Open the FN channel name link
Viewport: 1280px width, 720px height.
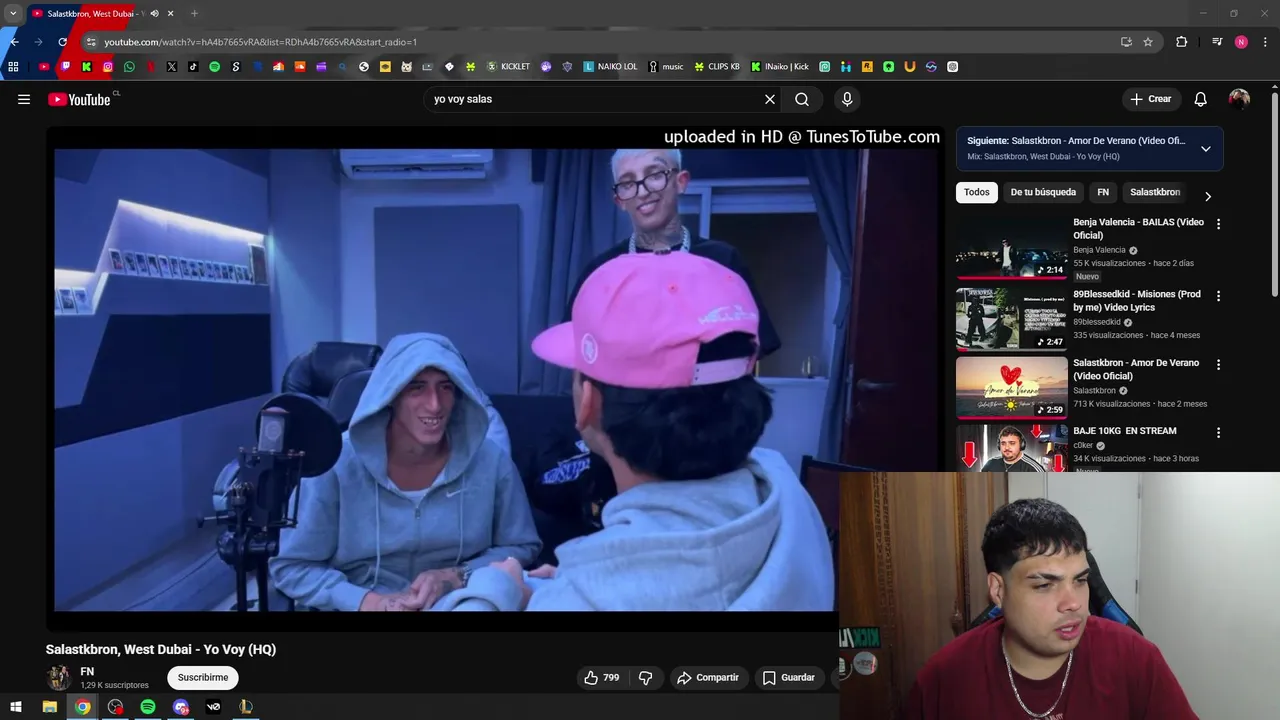pos(87,672)
